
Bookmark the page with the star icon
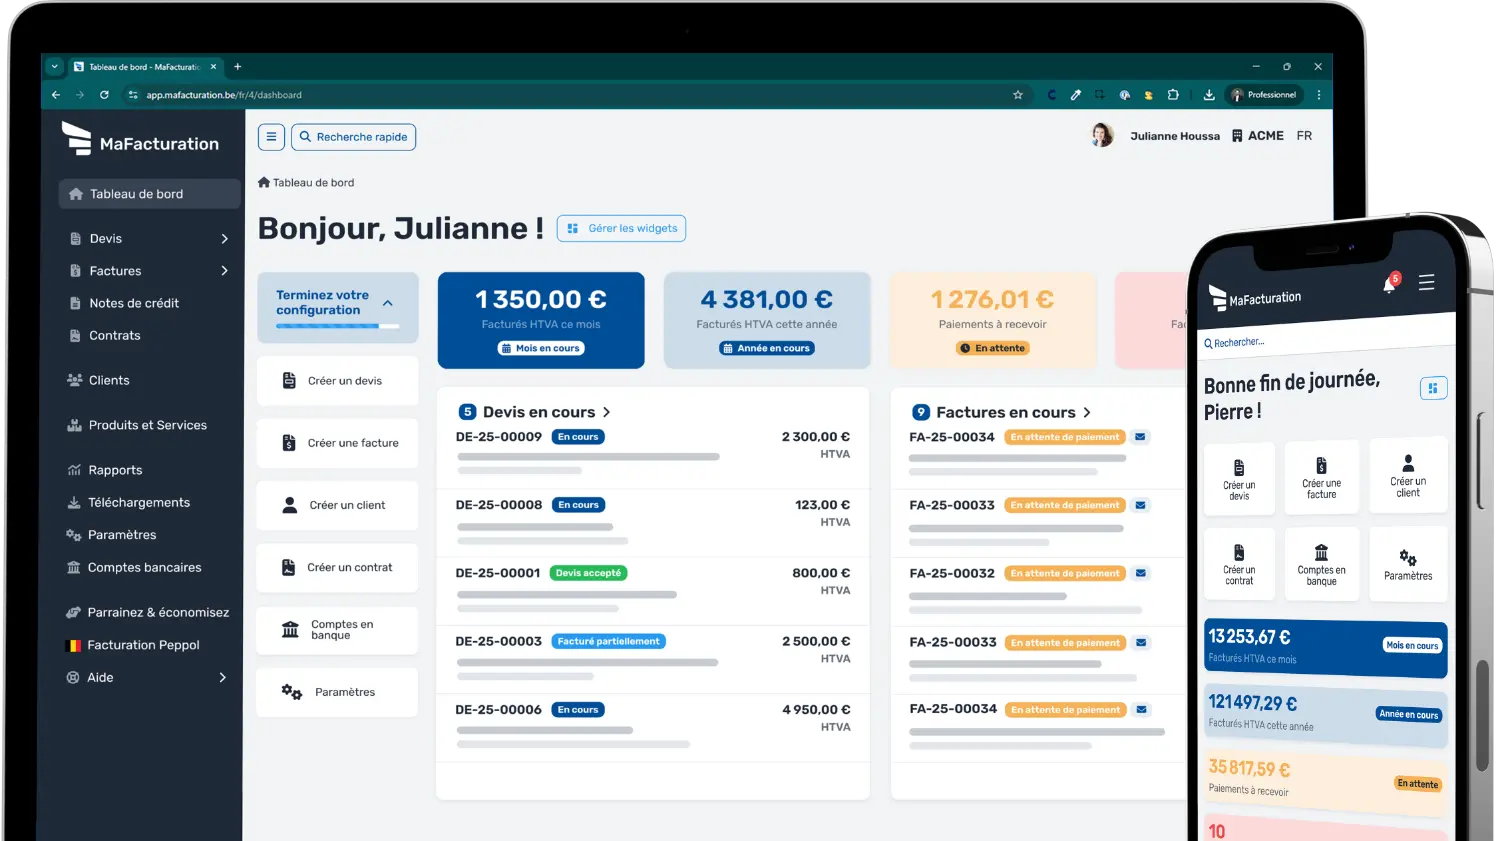click(1018, 95)
